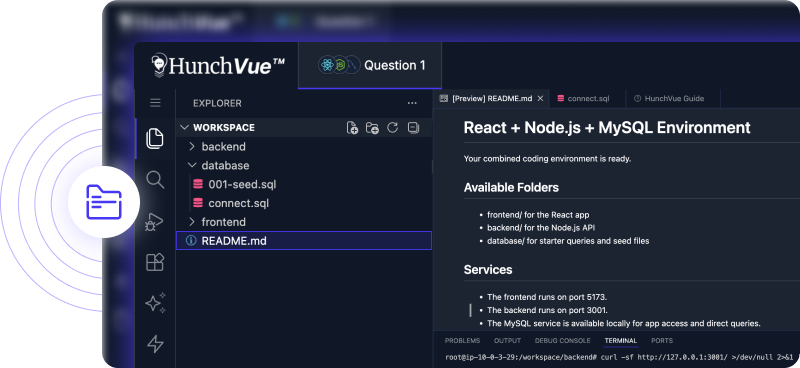Click text 'Your combined coding environment is ready.'

coord(547,159)
